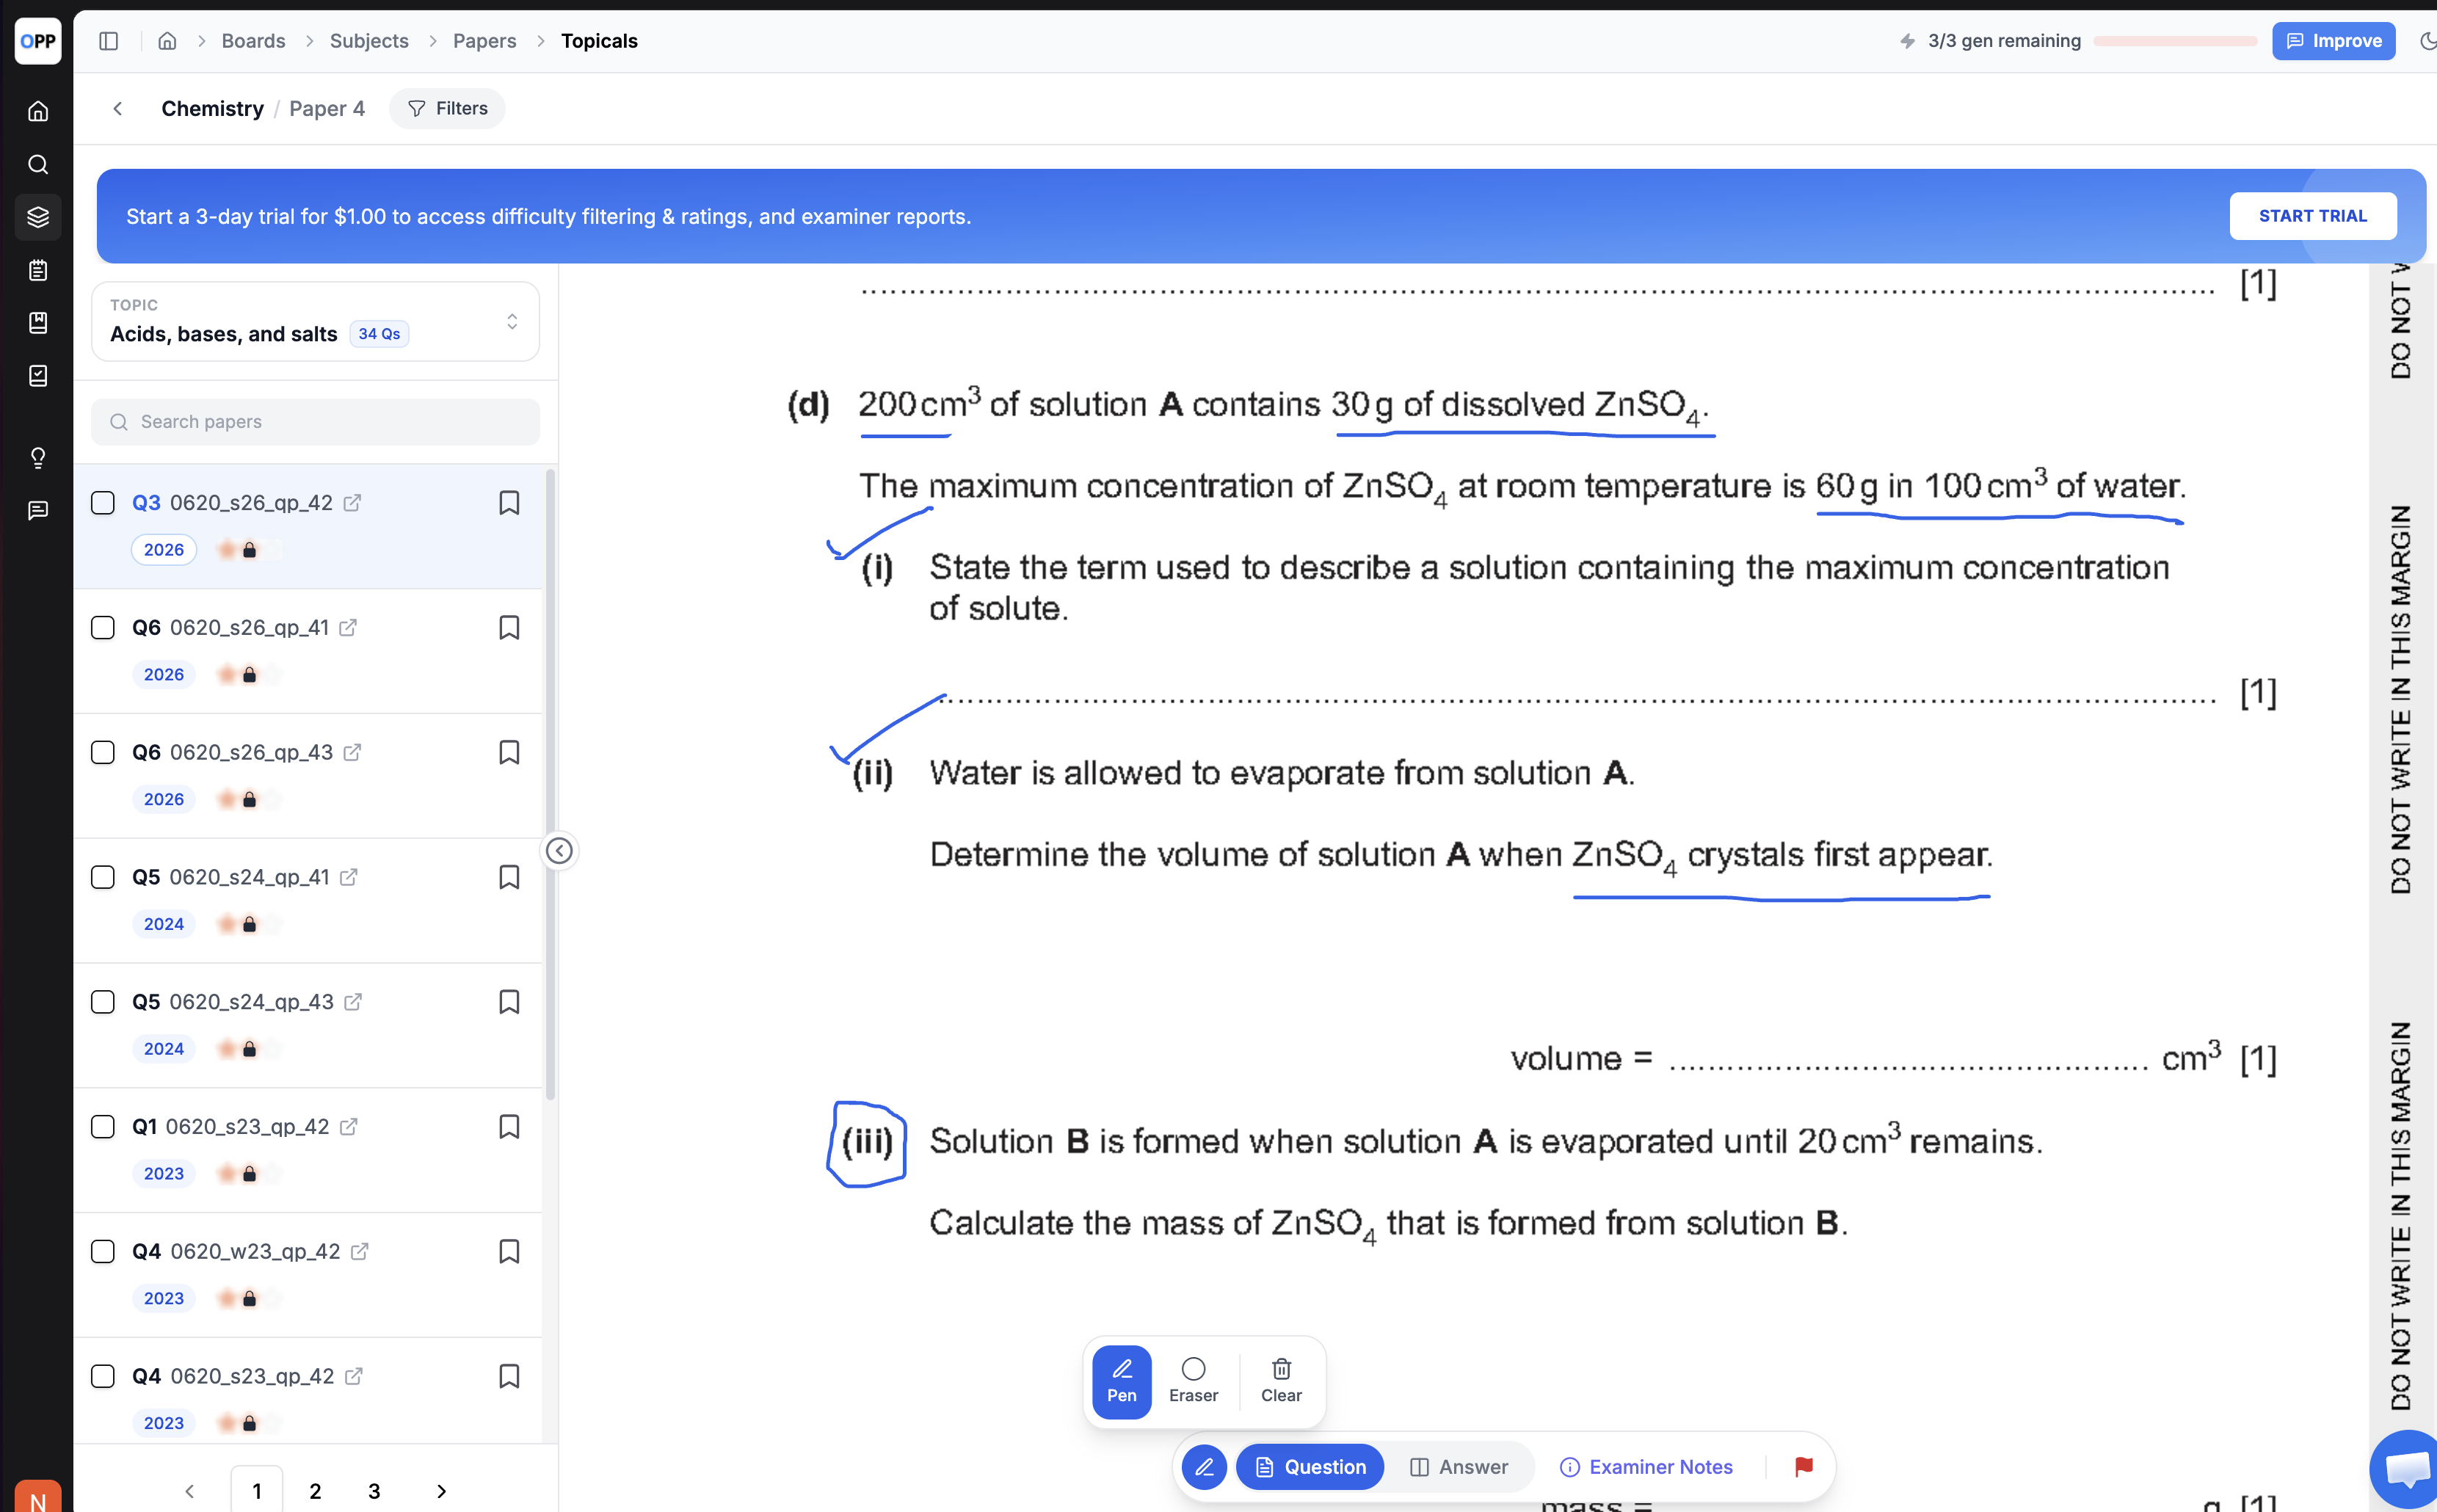
Task: Check the Q5 0620_s24_qp_41 checkbox
Action: [x=103, y=877]
